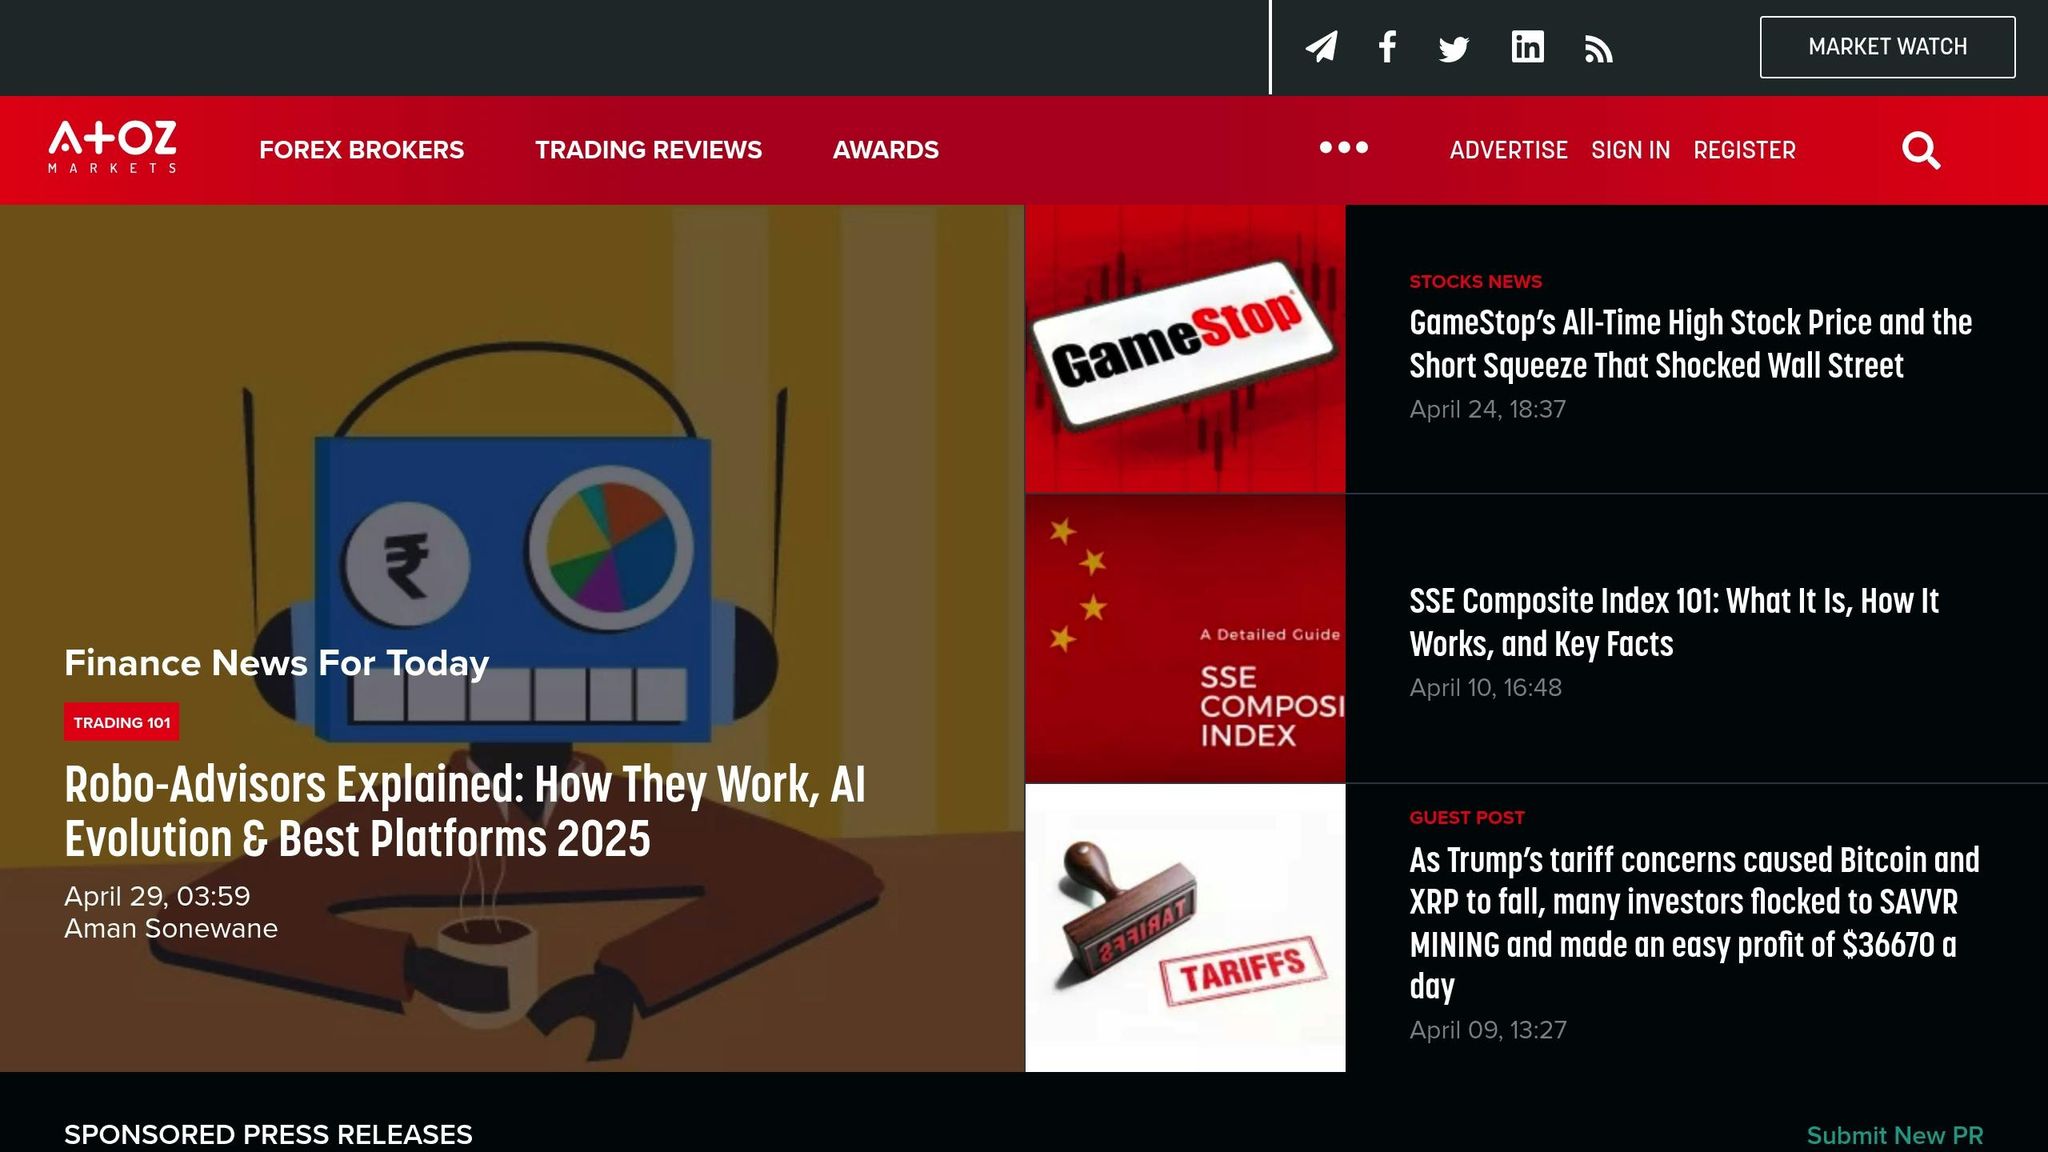2048x1152 pixels.
Task: Open the Trump's tariff concerns article
Action: tap(1694, 922)
